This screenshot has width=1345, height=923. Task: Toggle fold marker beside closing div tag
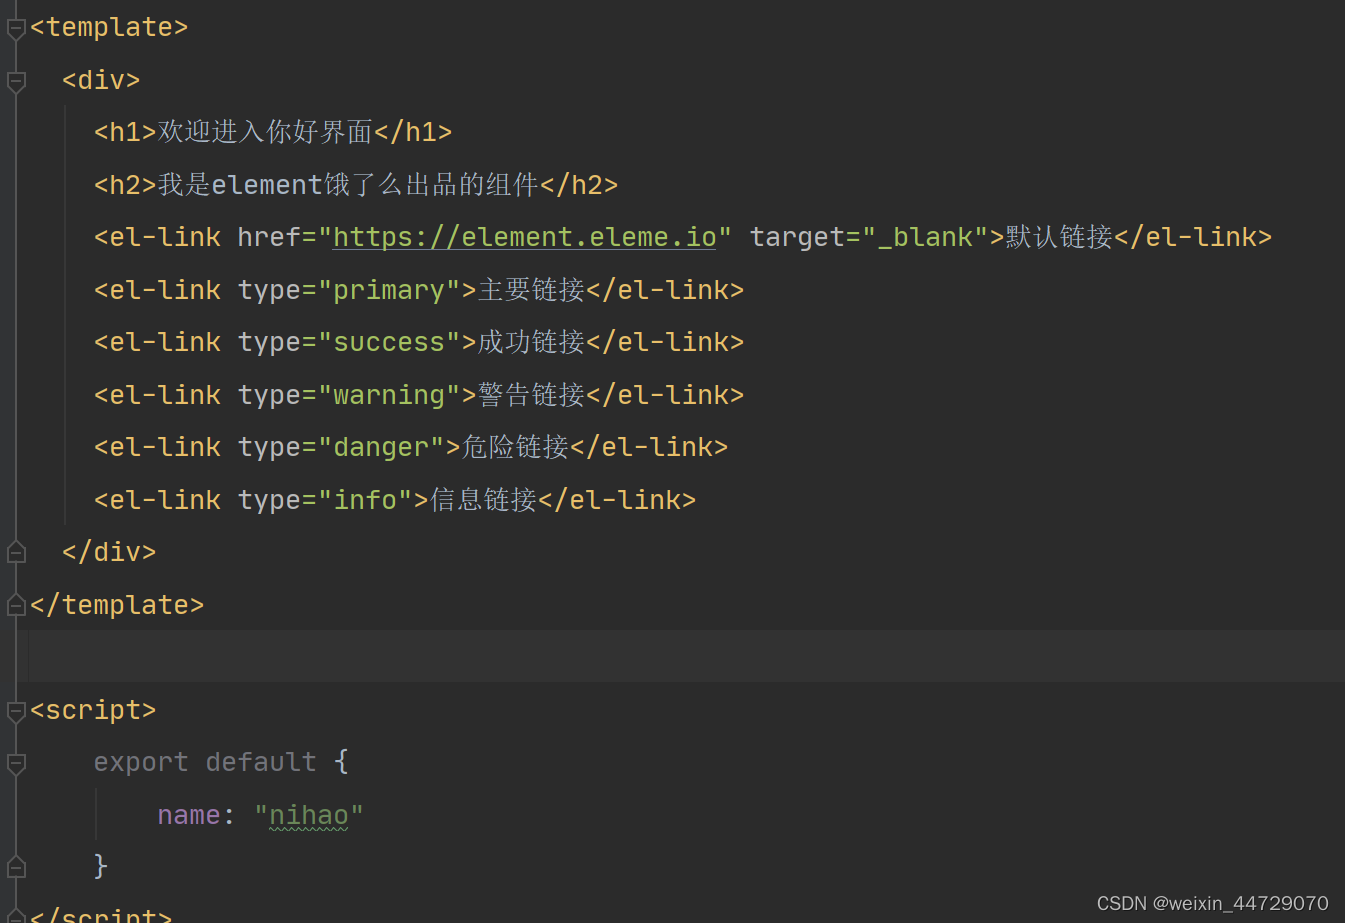tap(16, 551)
